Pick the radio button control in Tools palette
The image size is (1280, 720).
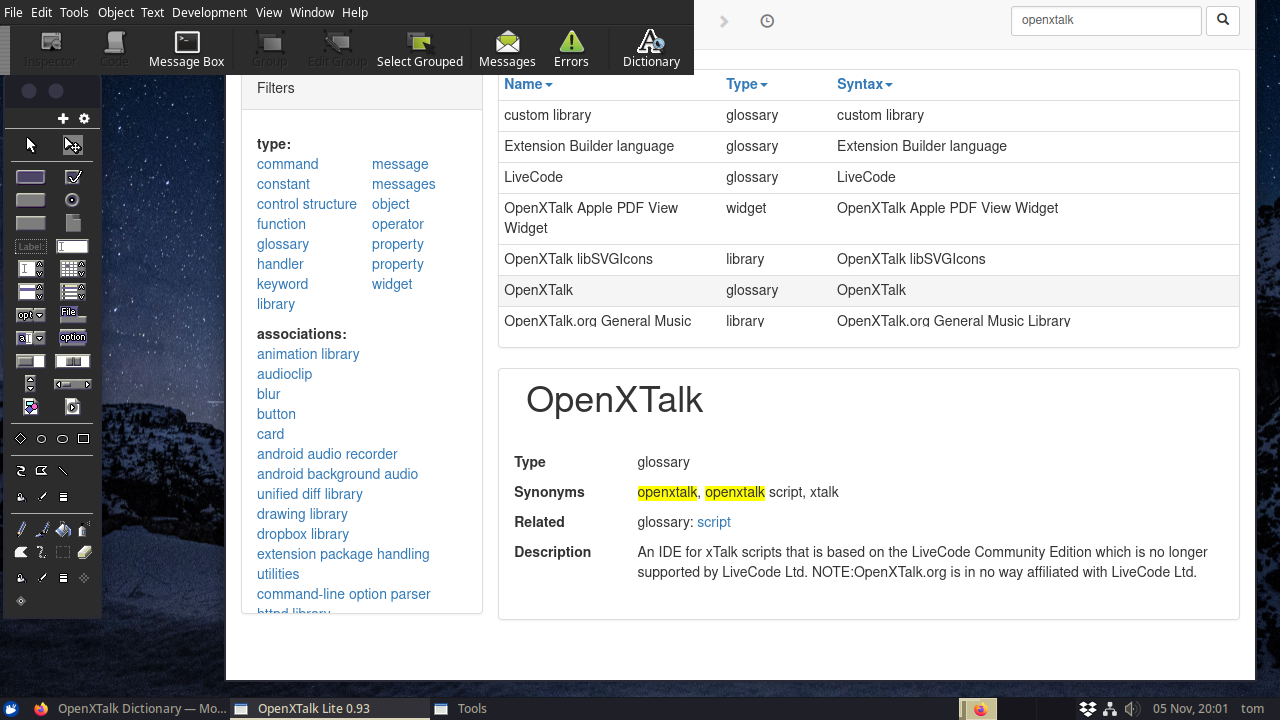point(72,200)
